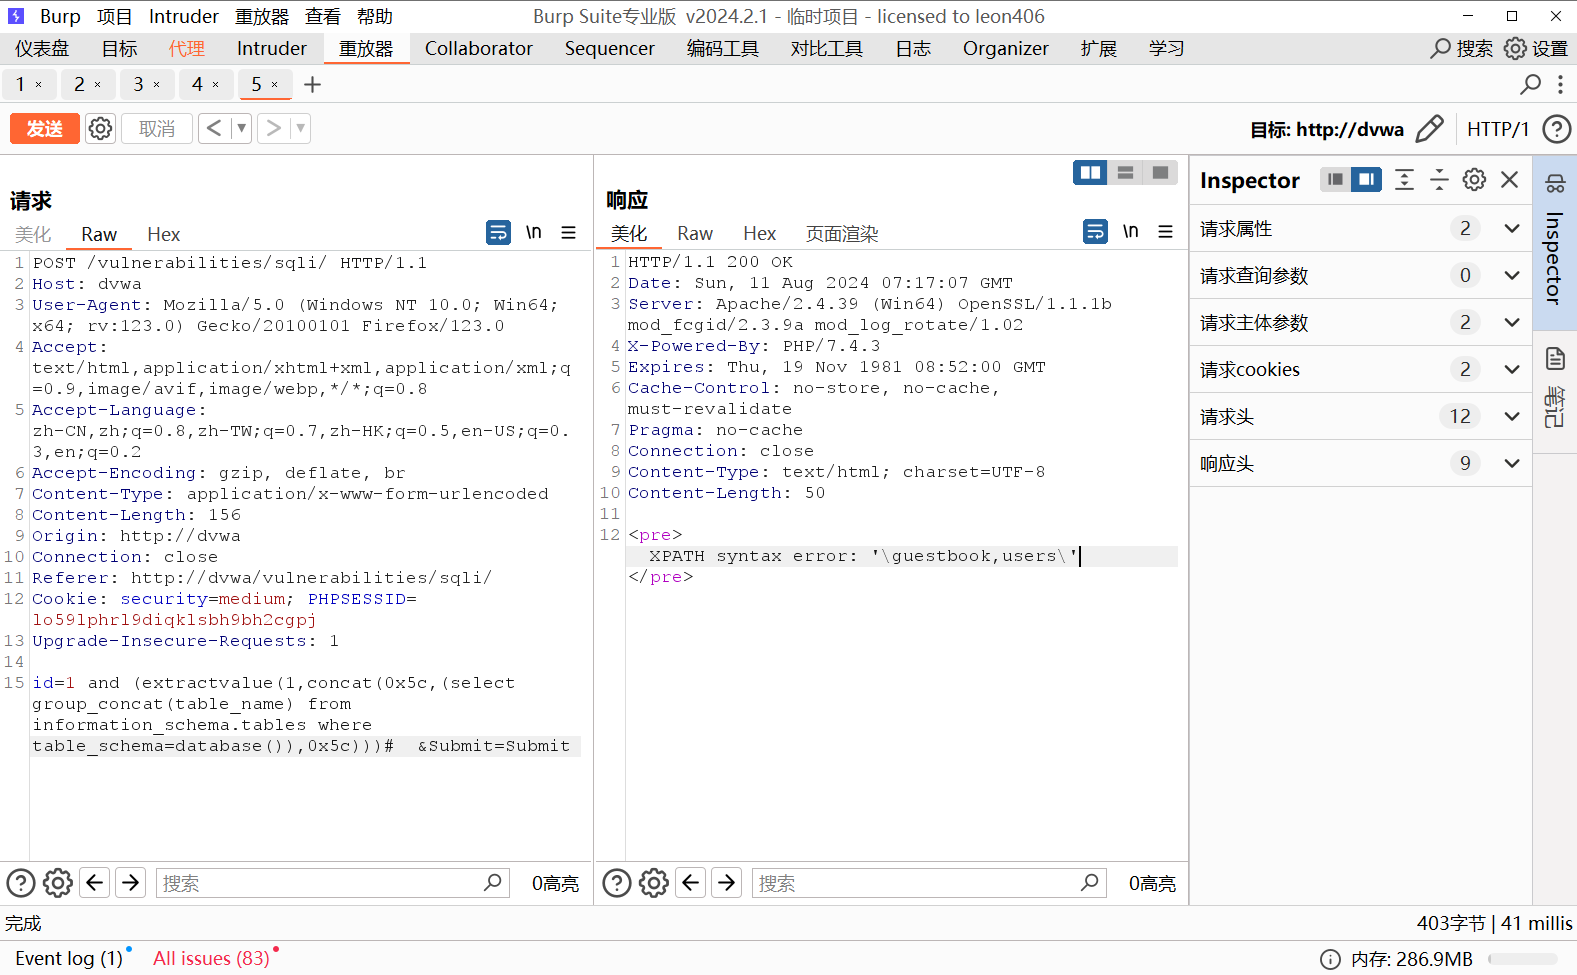1577x975 pixels.
Task: Edit target with the pencil icon
Action: (x=1430, y=128)
